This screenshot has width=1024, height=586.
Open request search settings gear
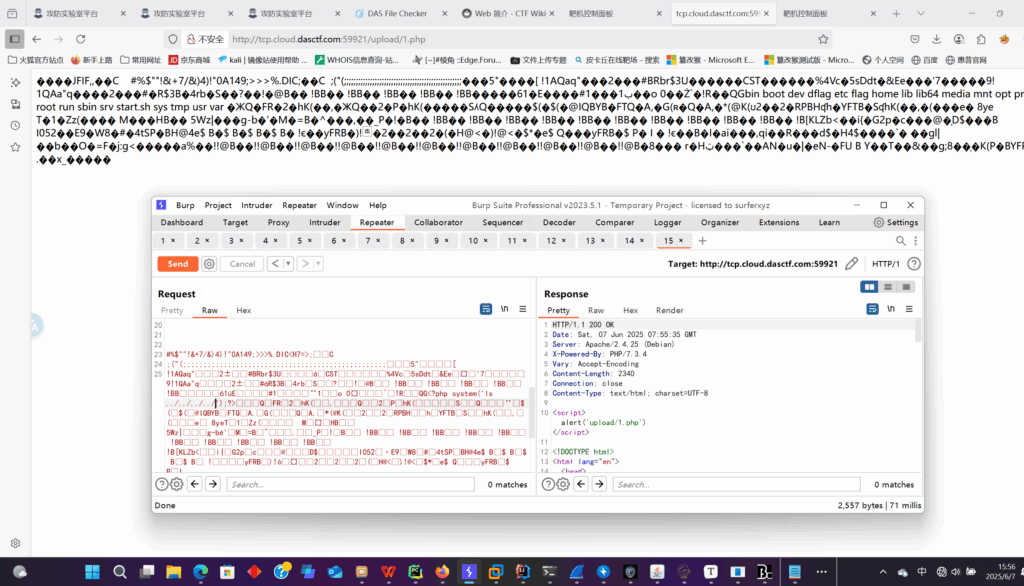(x=176, y=484)
